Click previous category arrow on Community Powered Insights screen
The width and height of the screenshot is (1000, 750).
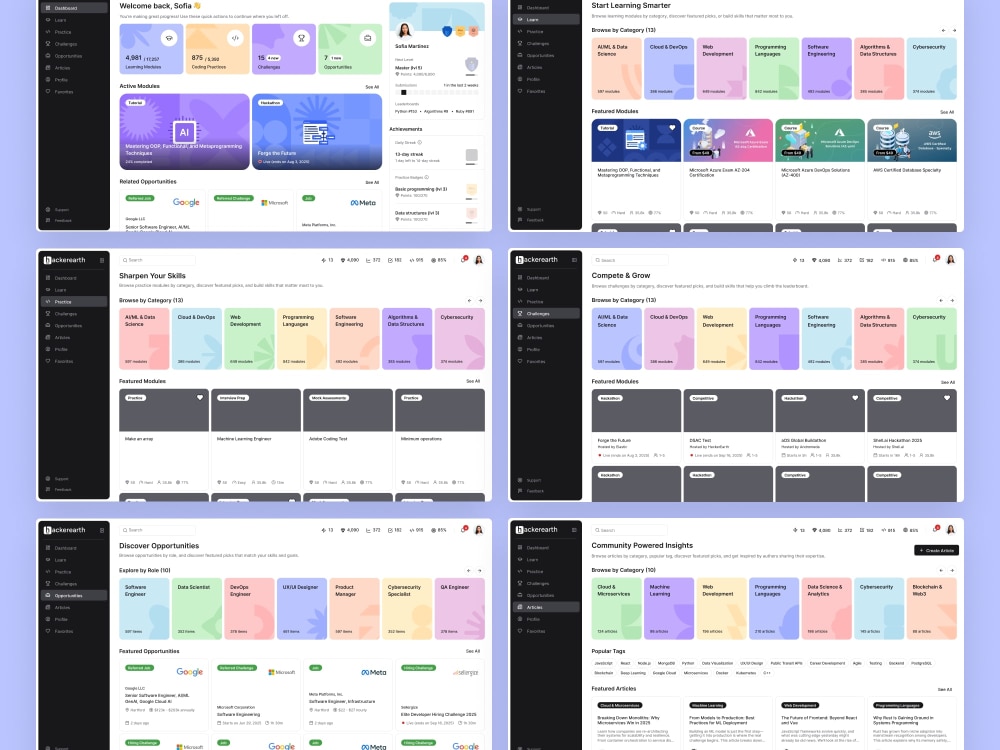(941, 570)
